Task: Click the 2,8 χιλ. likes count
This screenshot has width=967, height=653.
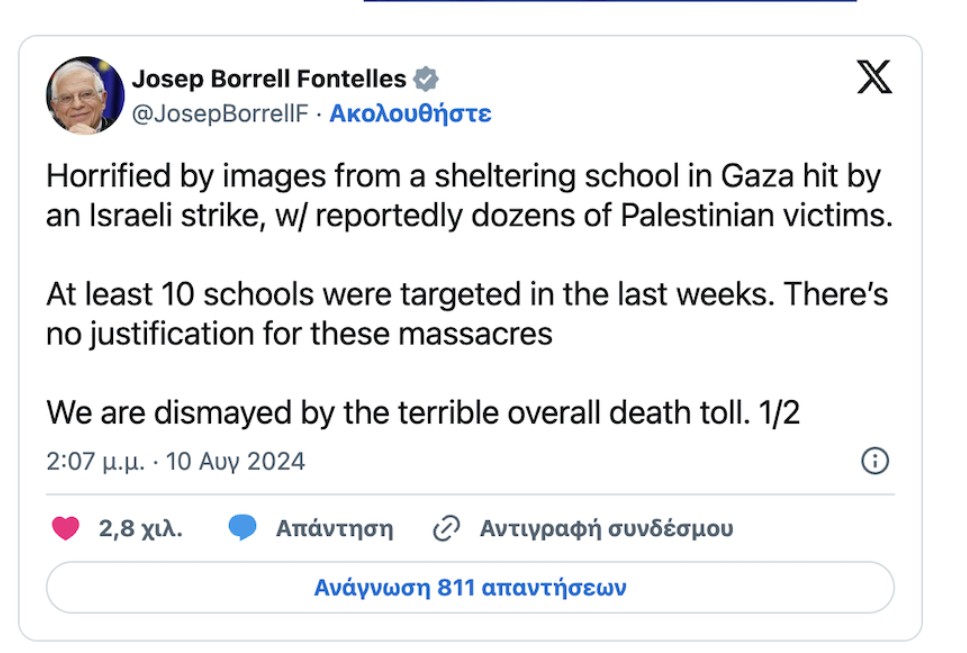Action: tap(141, 528)
